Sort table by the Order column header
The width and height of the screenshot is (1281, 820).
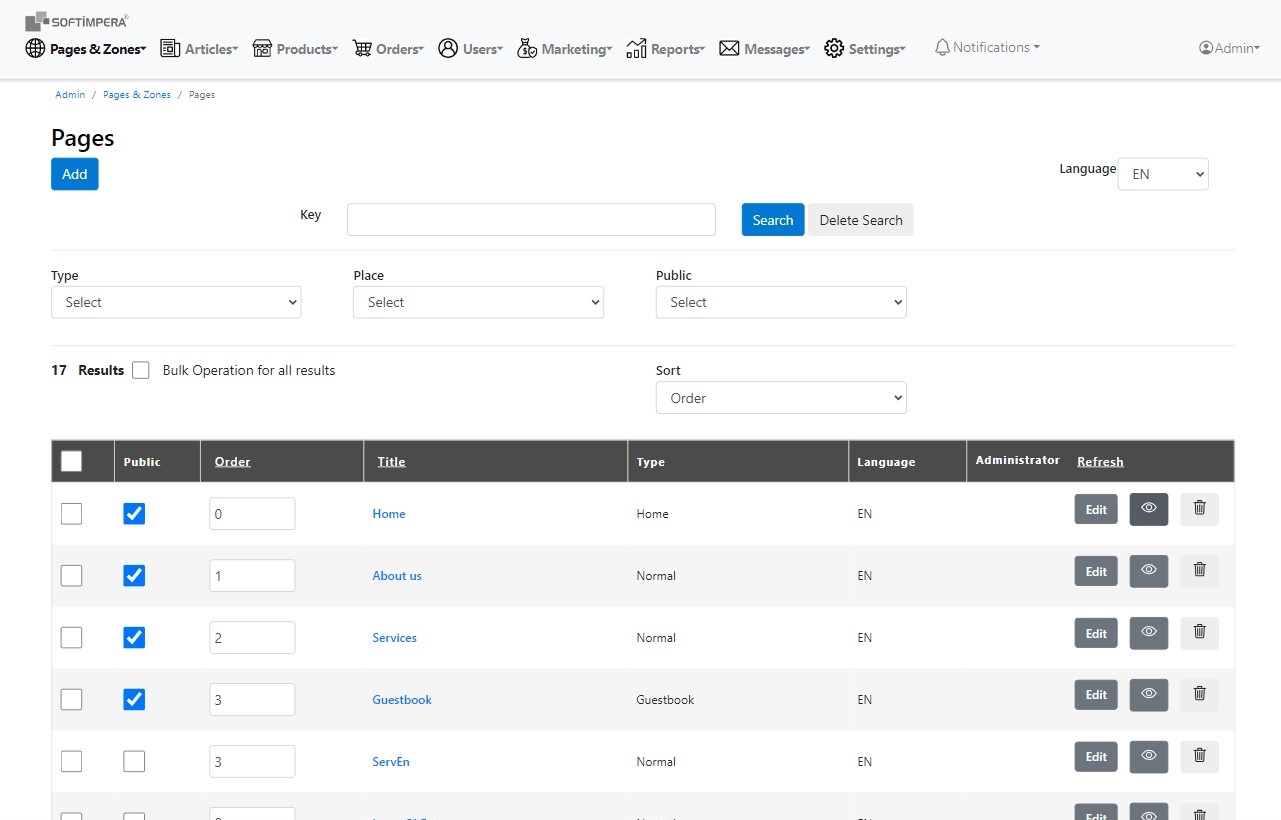click(232, 461)
